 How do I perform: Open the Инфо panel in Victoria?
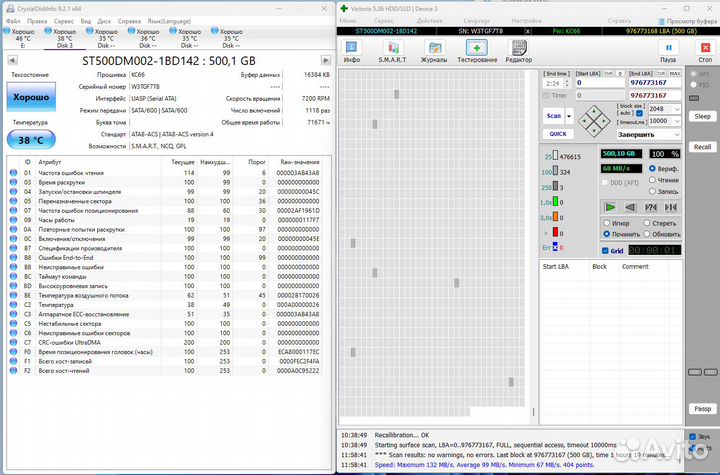point(352,52)
